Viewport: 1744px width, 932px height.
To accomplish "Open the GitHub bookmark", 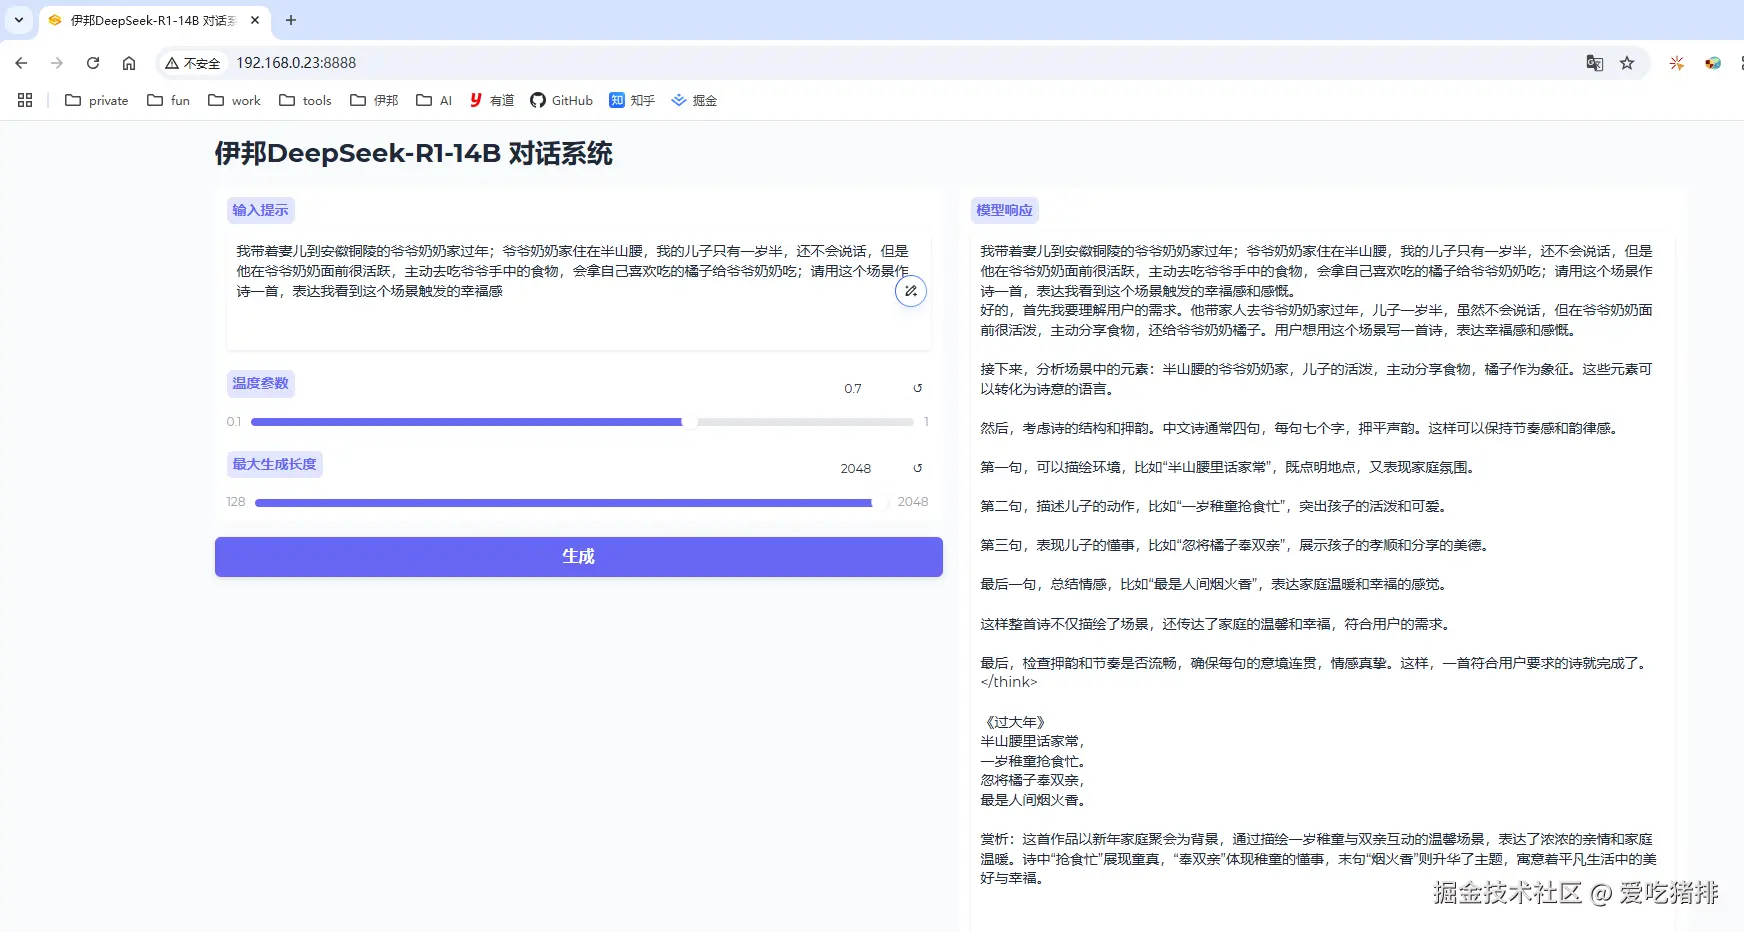I will [561, 100].
